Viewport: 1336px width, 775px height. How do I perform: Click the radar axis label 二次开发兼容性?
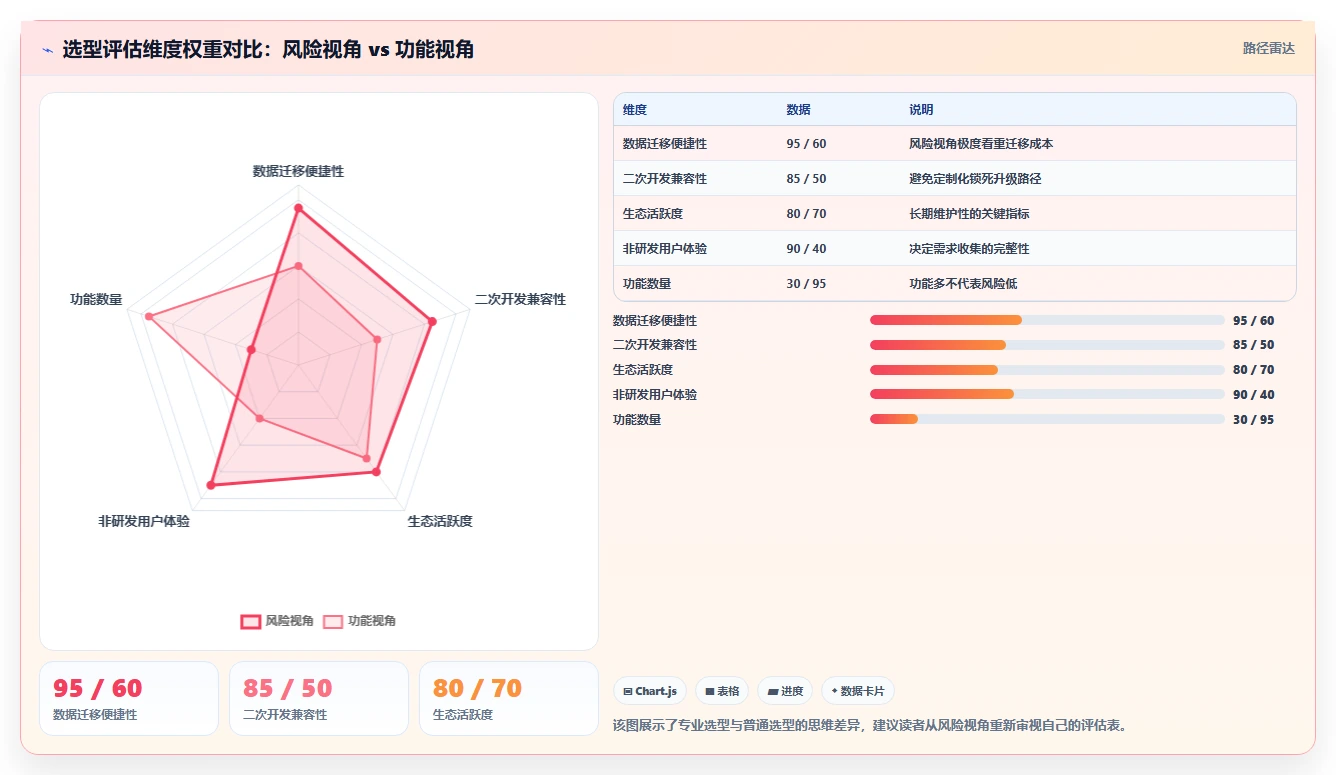click(x=520, y=300)
